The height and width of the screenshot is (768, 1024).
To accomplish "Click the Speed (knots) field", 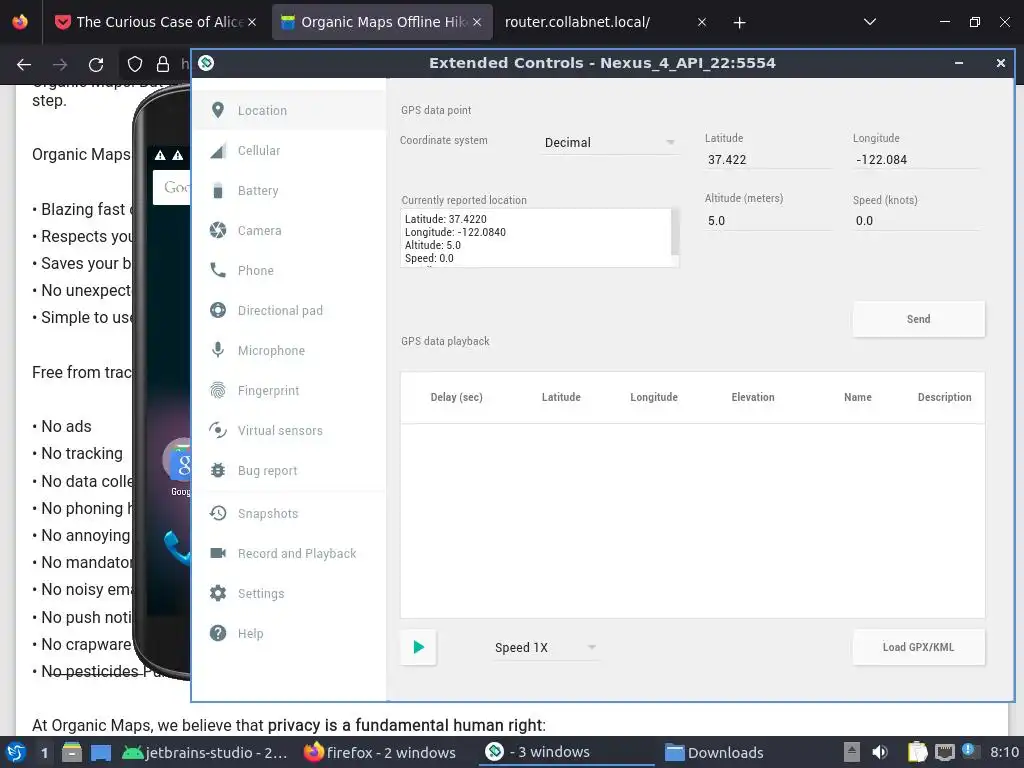I will coord(917,221).
